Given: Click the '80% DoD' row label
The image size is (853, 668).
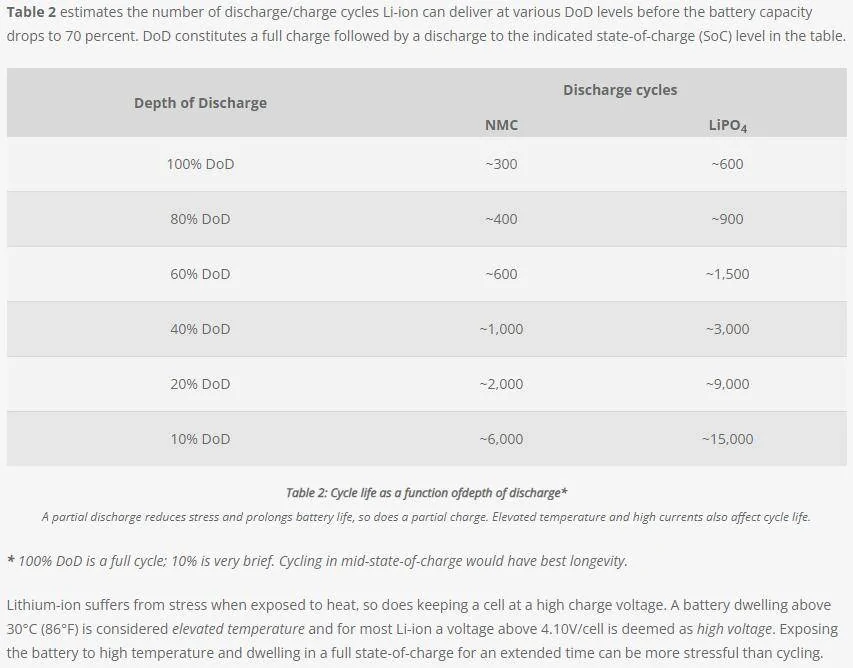Looking at the screenshot, I should point(200,219).
